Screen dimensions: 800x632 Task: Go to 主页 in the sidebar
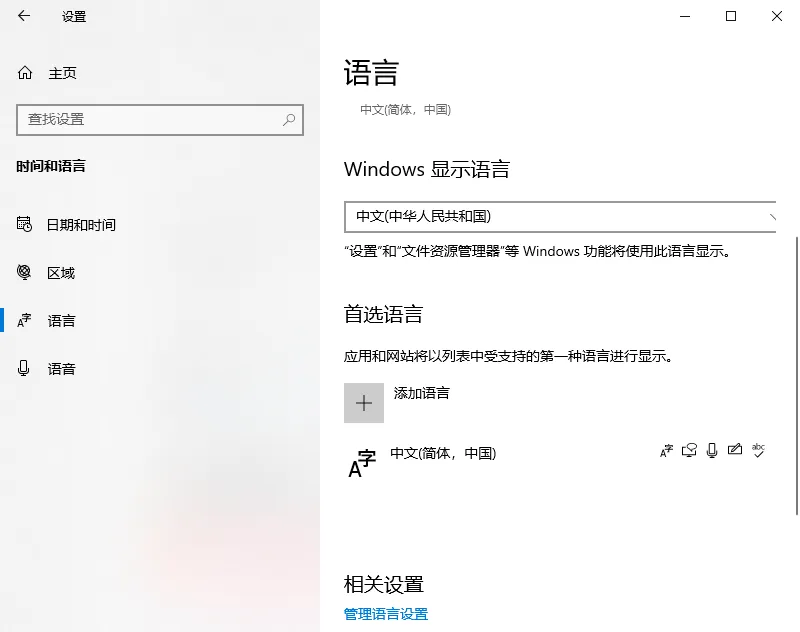62,73
